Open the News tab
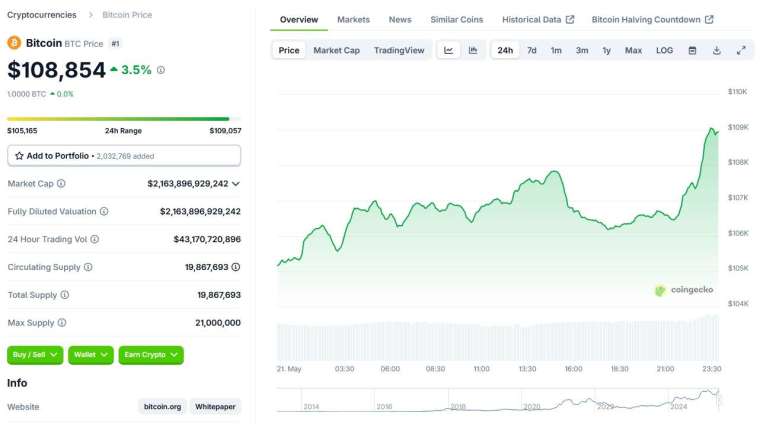Viewport: 760px width, 424px height. [x=400, y=20]
